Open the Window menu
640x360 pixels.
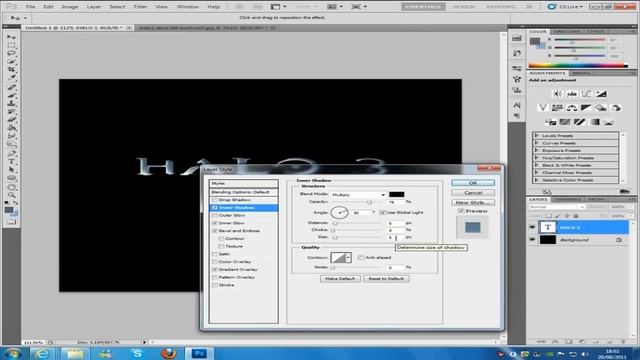(x=187, y=7)
